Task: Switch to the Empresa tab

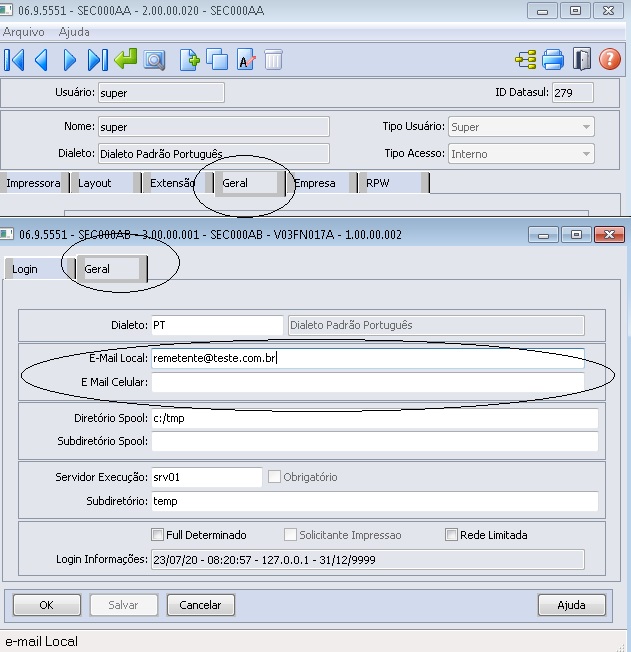Action: point(322,183)
